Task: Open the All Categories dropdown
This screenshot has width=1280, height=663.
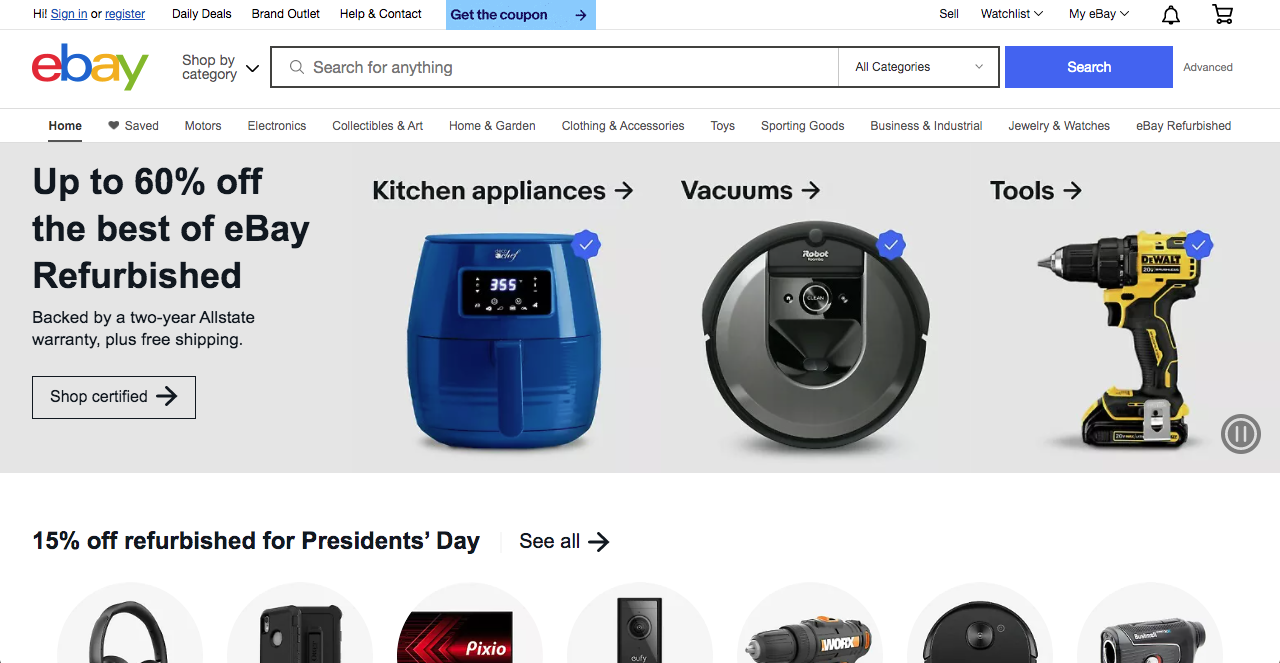Action: coord(918,67)
